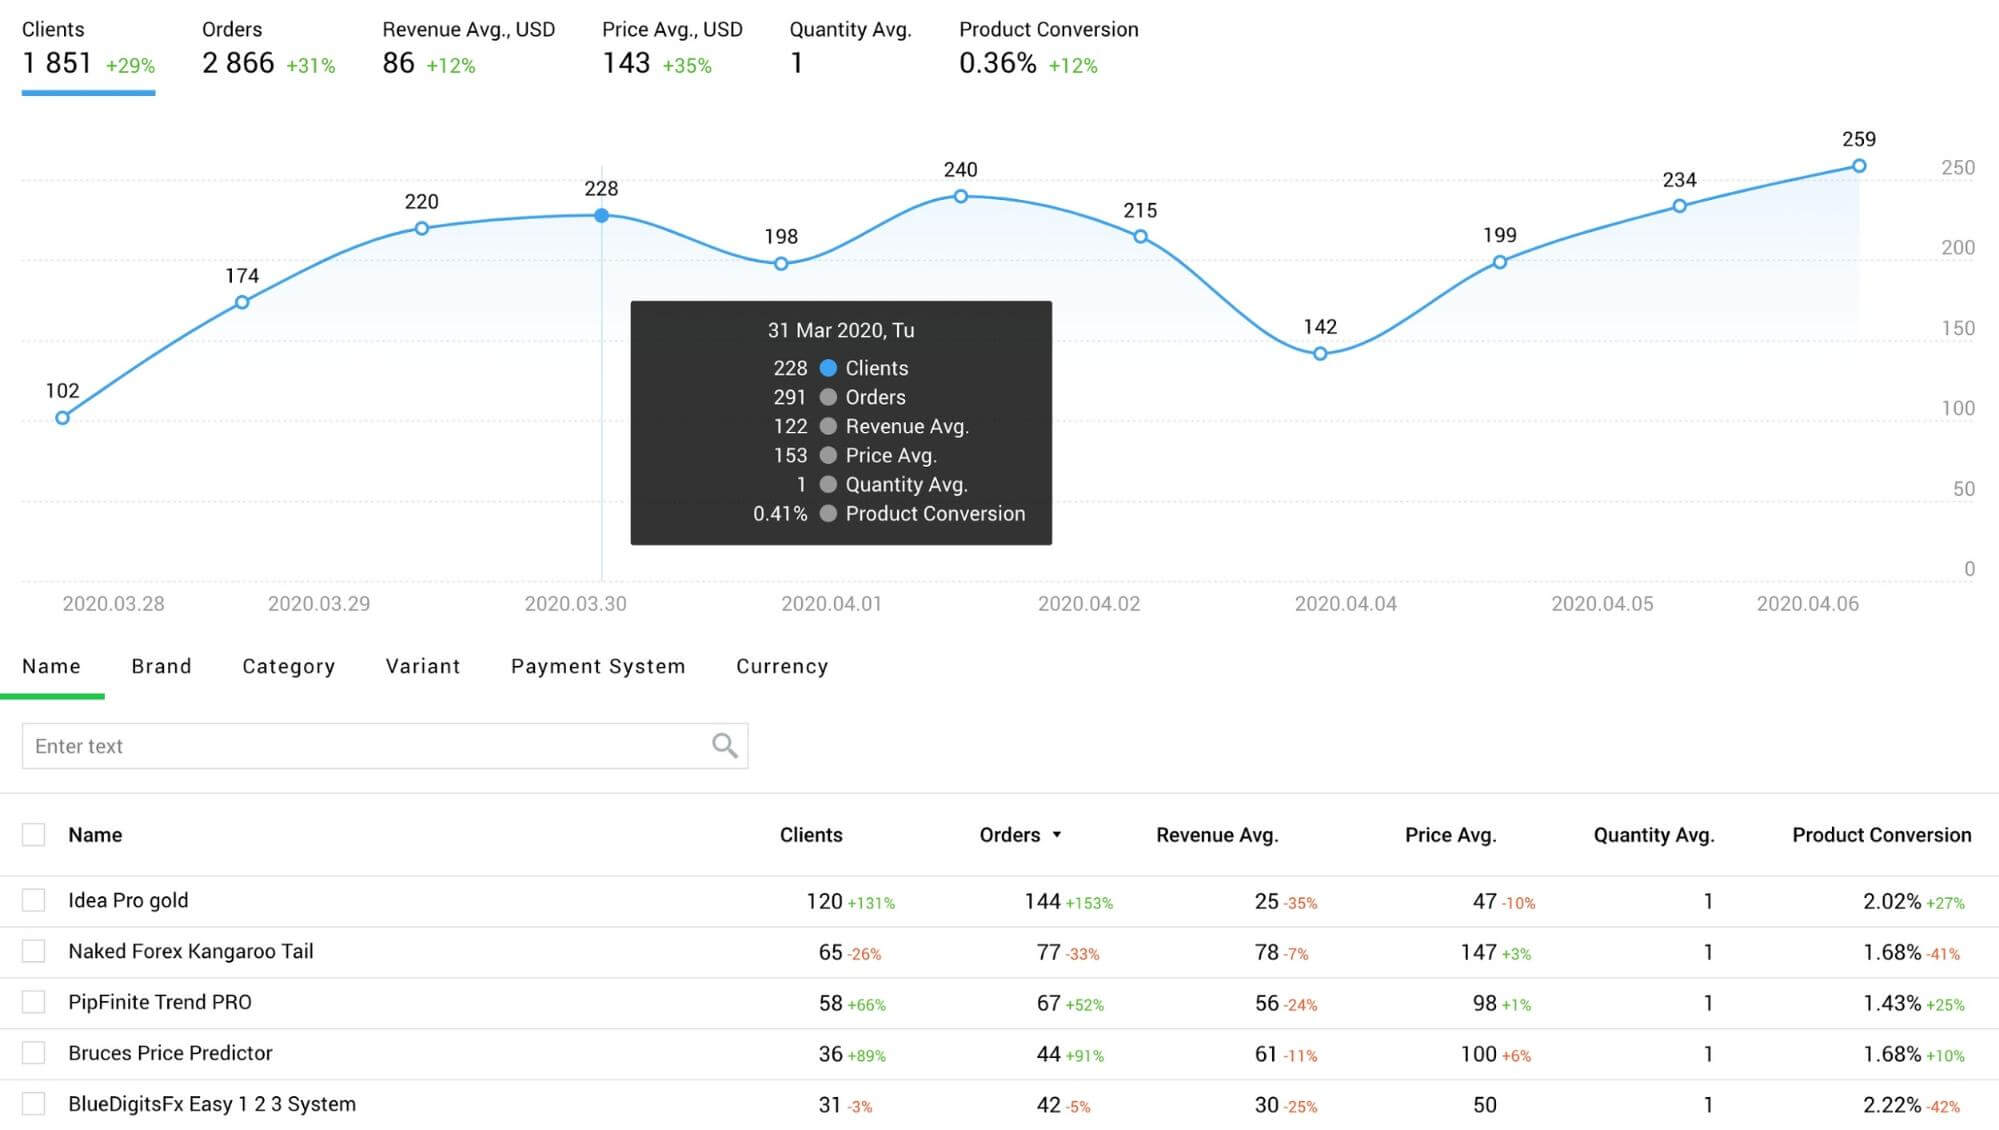Switch to the Brand tab
1999x1130 pixels.
(161, 666)
